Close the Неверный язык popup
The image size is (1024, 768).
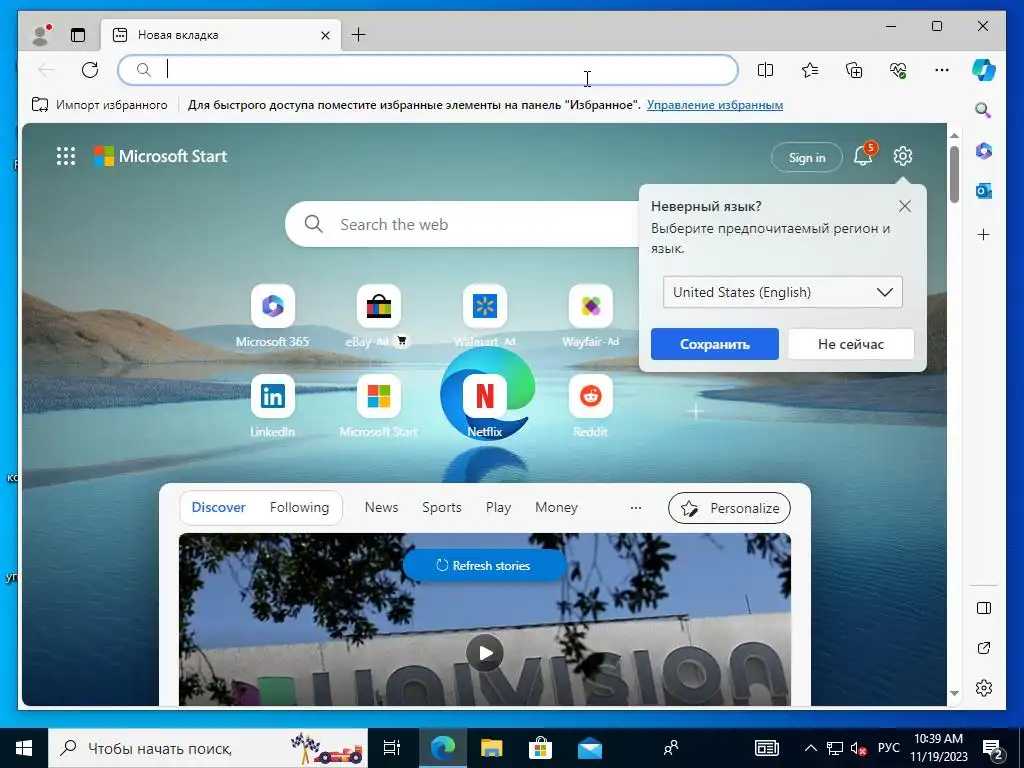coord(904,206)
